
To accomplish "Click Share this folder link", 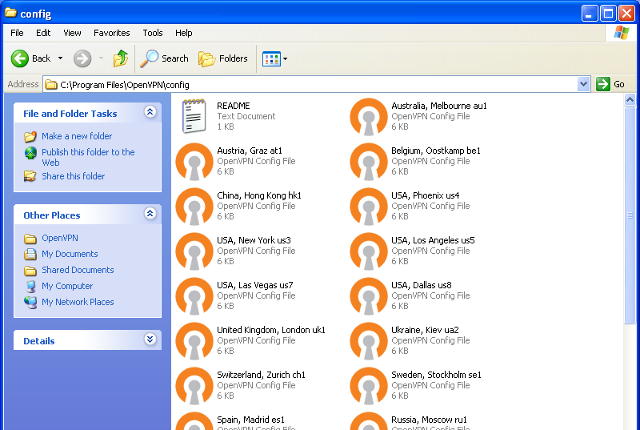I will pyautogui.click(x=73, y=176).
